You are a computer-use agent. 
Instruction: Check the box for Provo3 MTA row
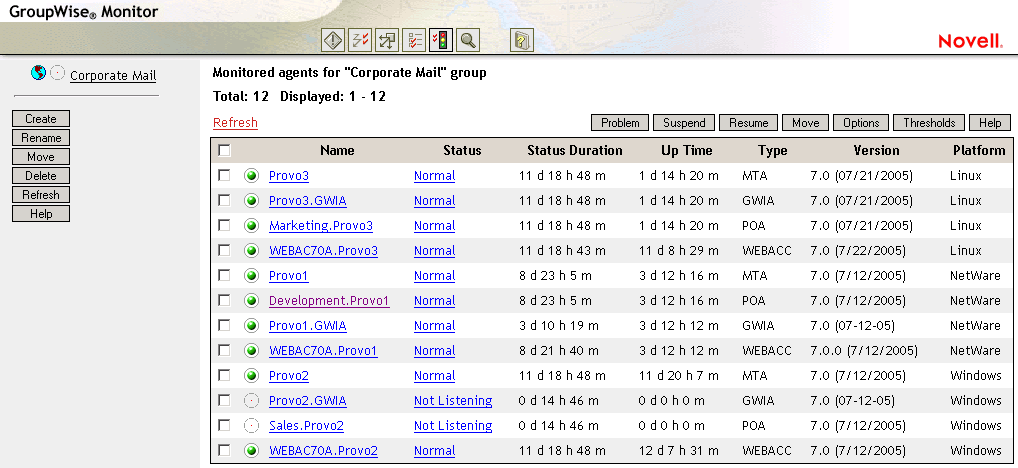tap(224, 175)
